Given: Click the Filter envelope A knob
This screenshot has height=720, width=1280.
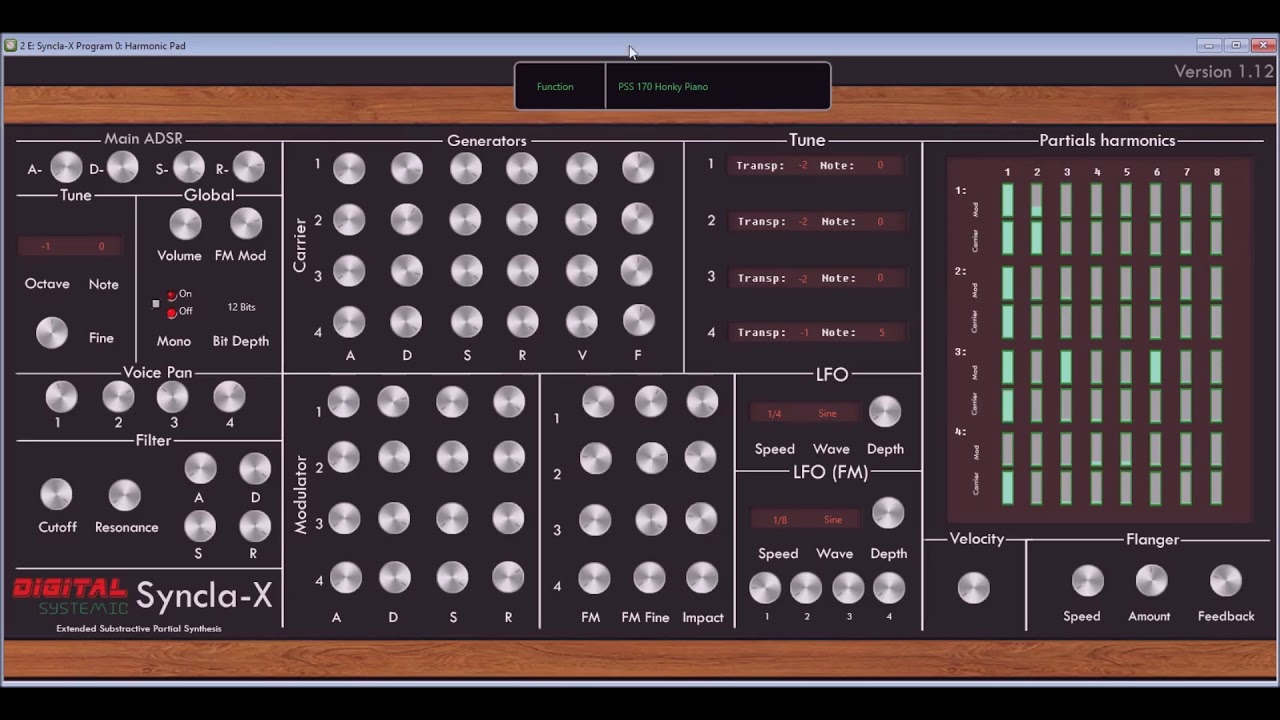Looking at the screenshot, I should (x=200, y=468).
